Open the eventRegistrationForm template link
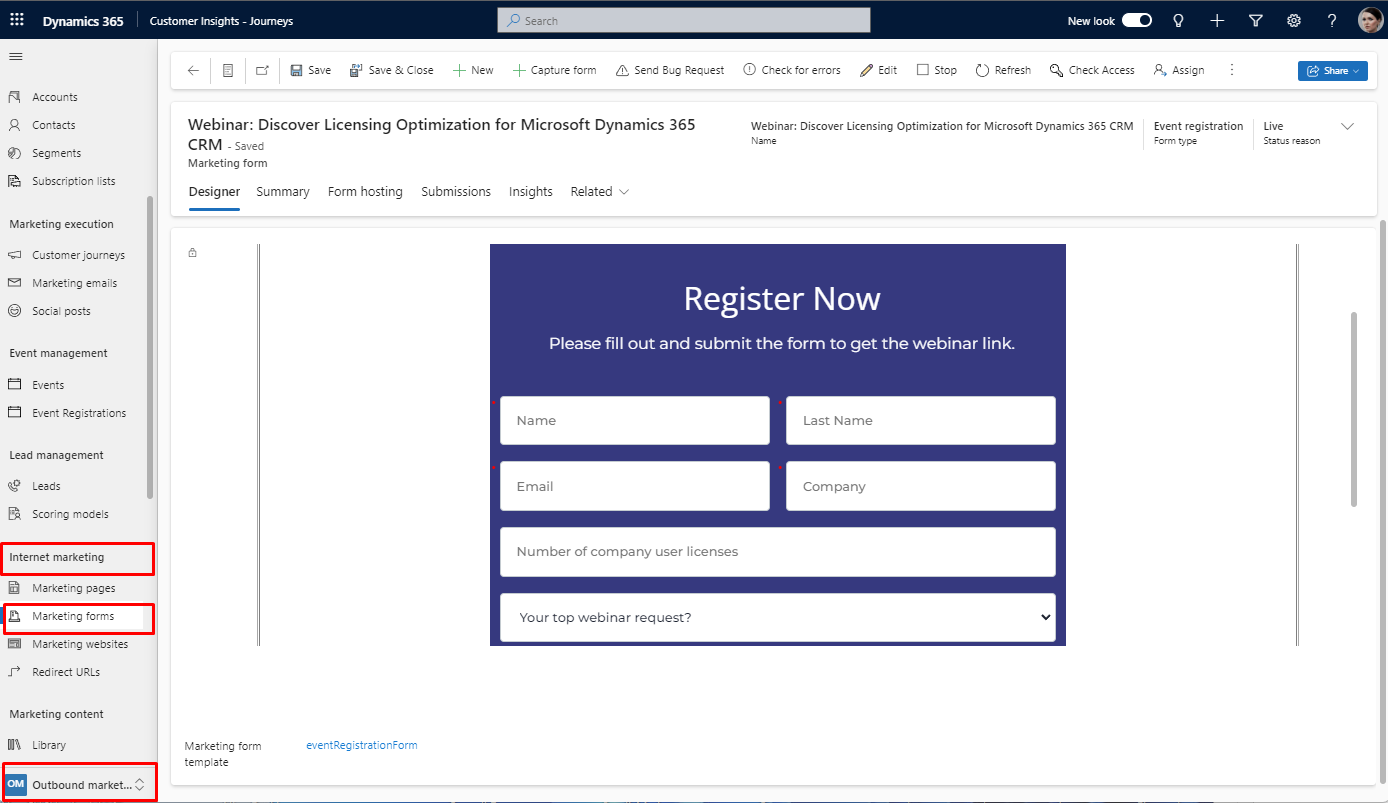Viewport: 1388px width, 803px height. click(x=362, y=745)
